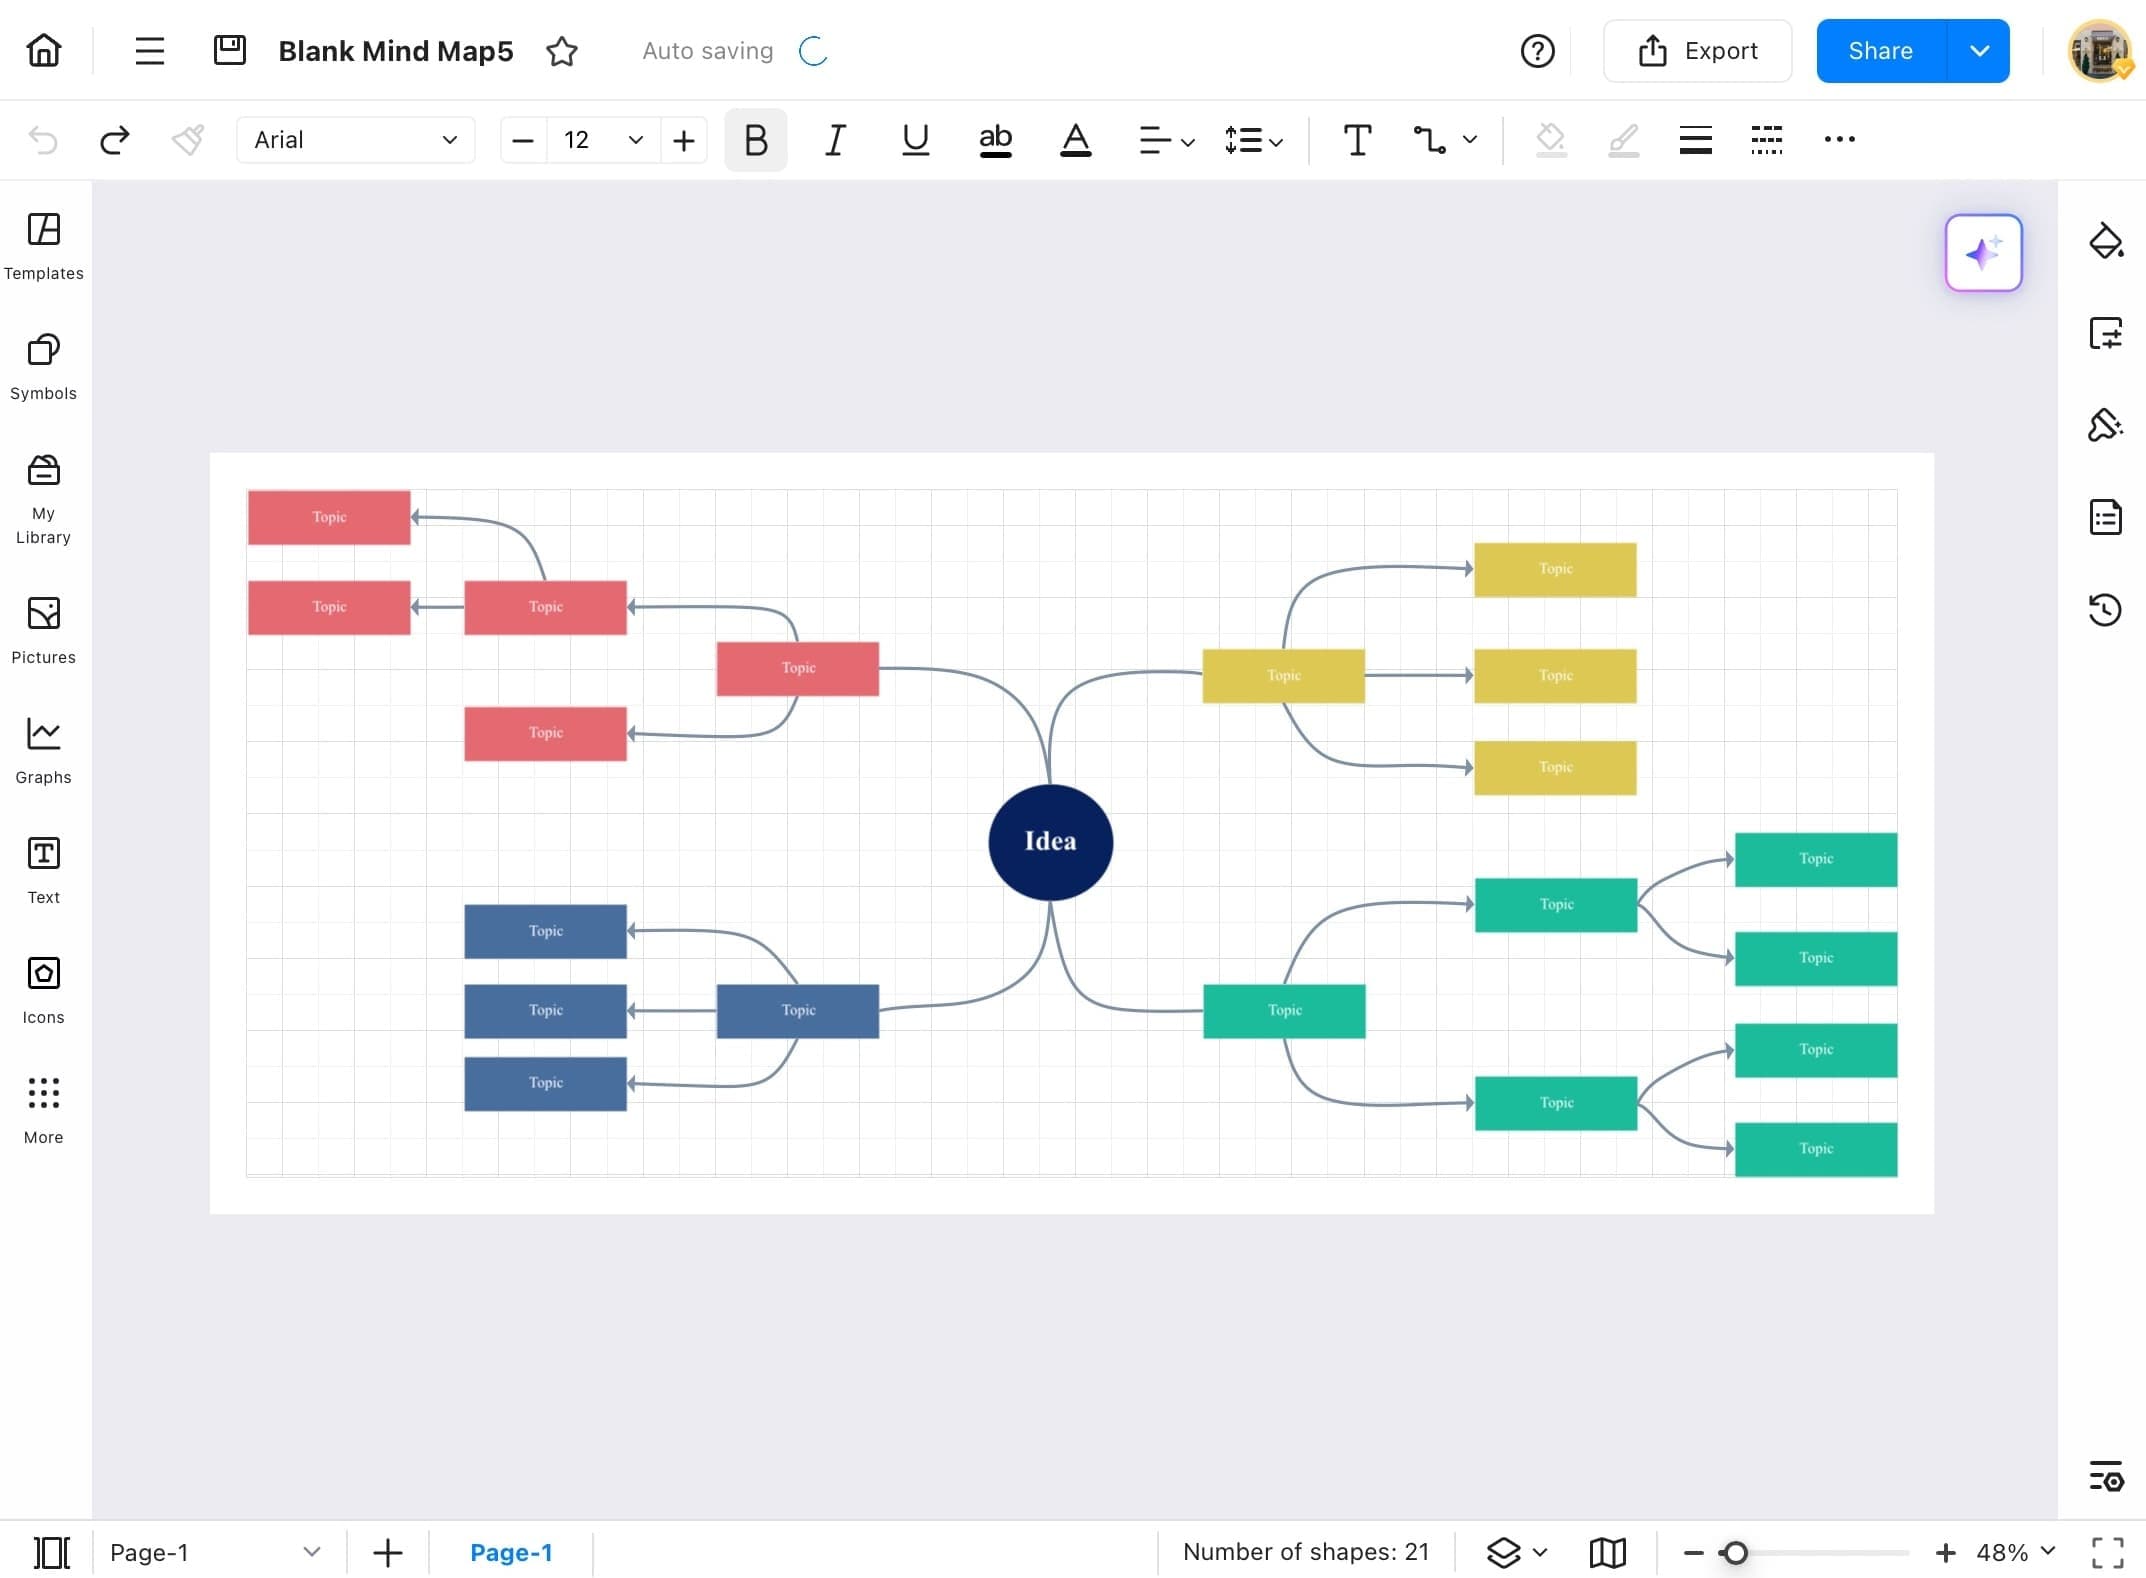Toggle underline on selected text

915,140
